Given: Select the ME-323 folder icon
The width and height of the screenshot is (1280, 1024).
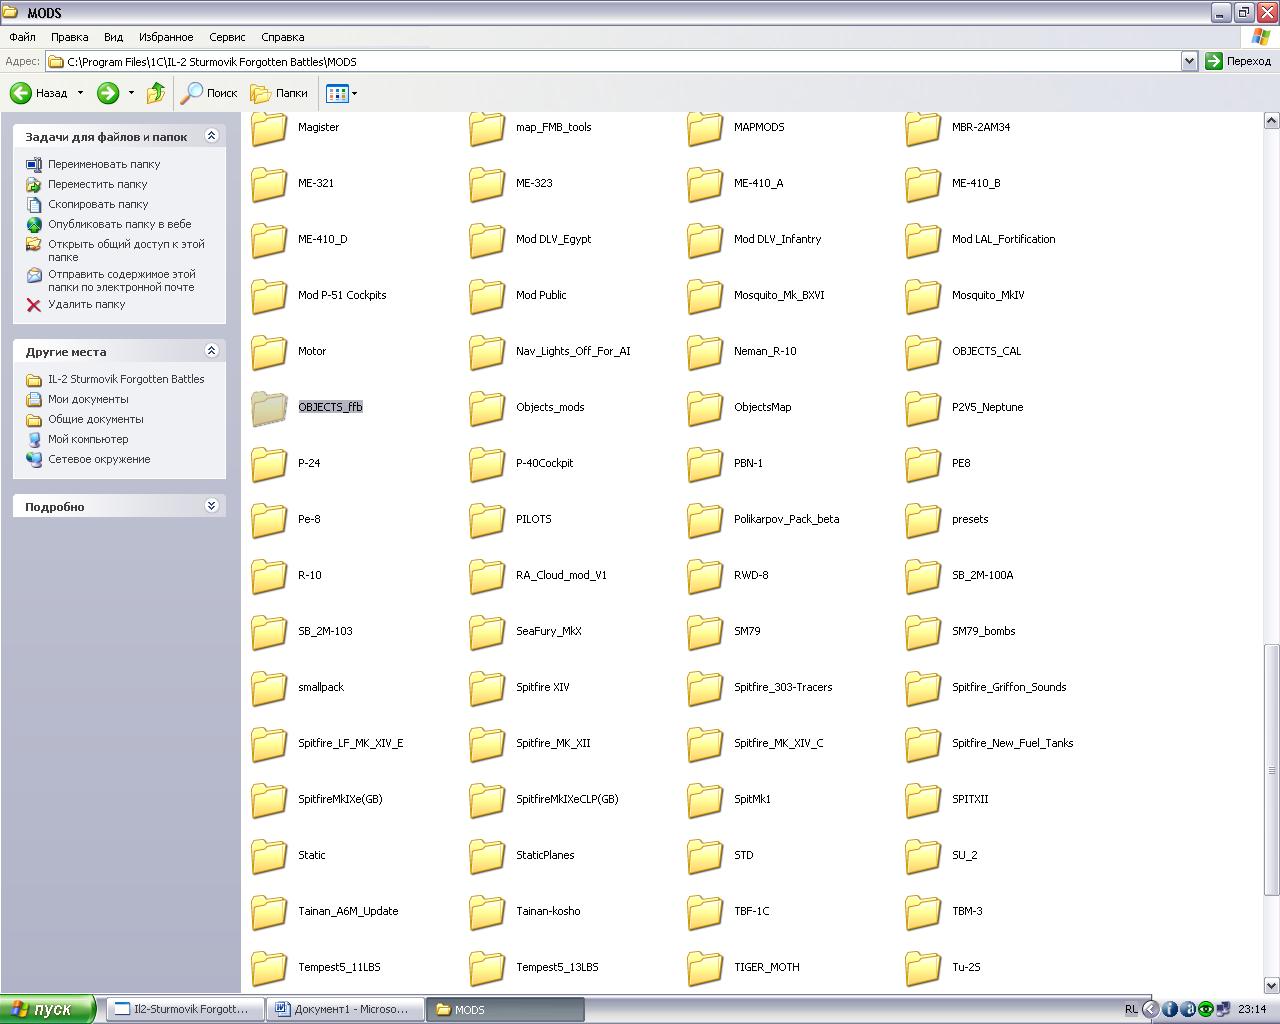Looking at the screenshot, I should [487, 183].
